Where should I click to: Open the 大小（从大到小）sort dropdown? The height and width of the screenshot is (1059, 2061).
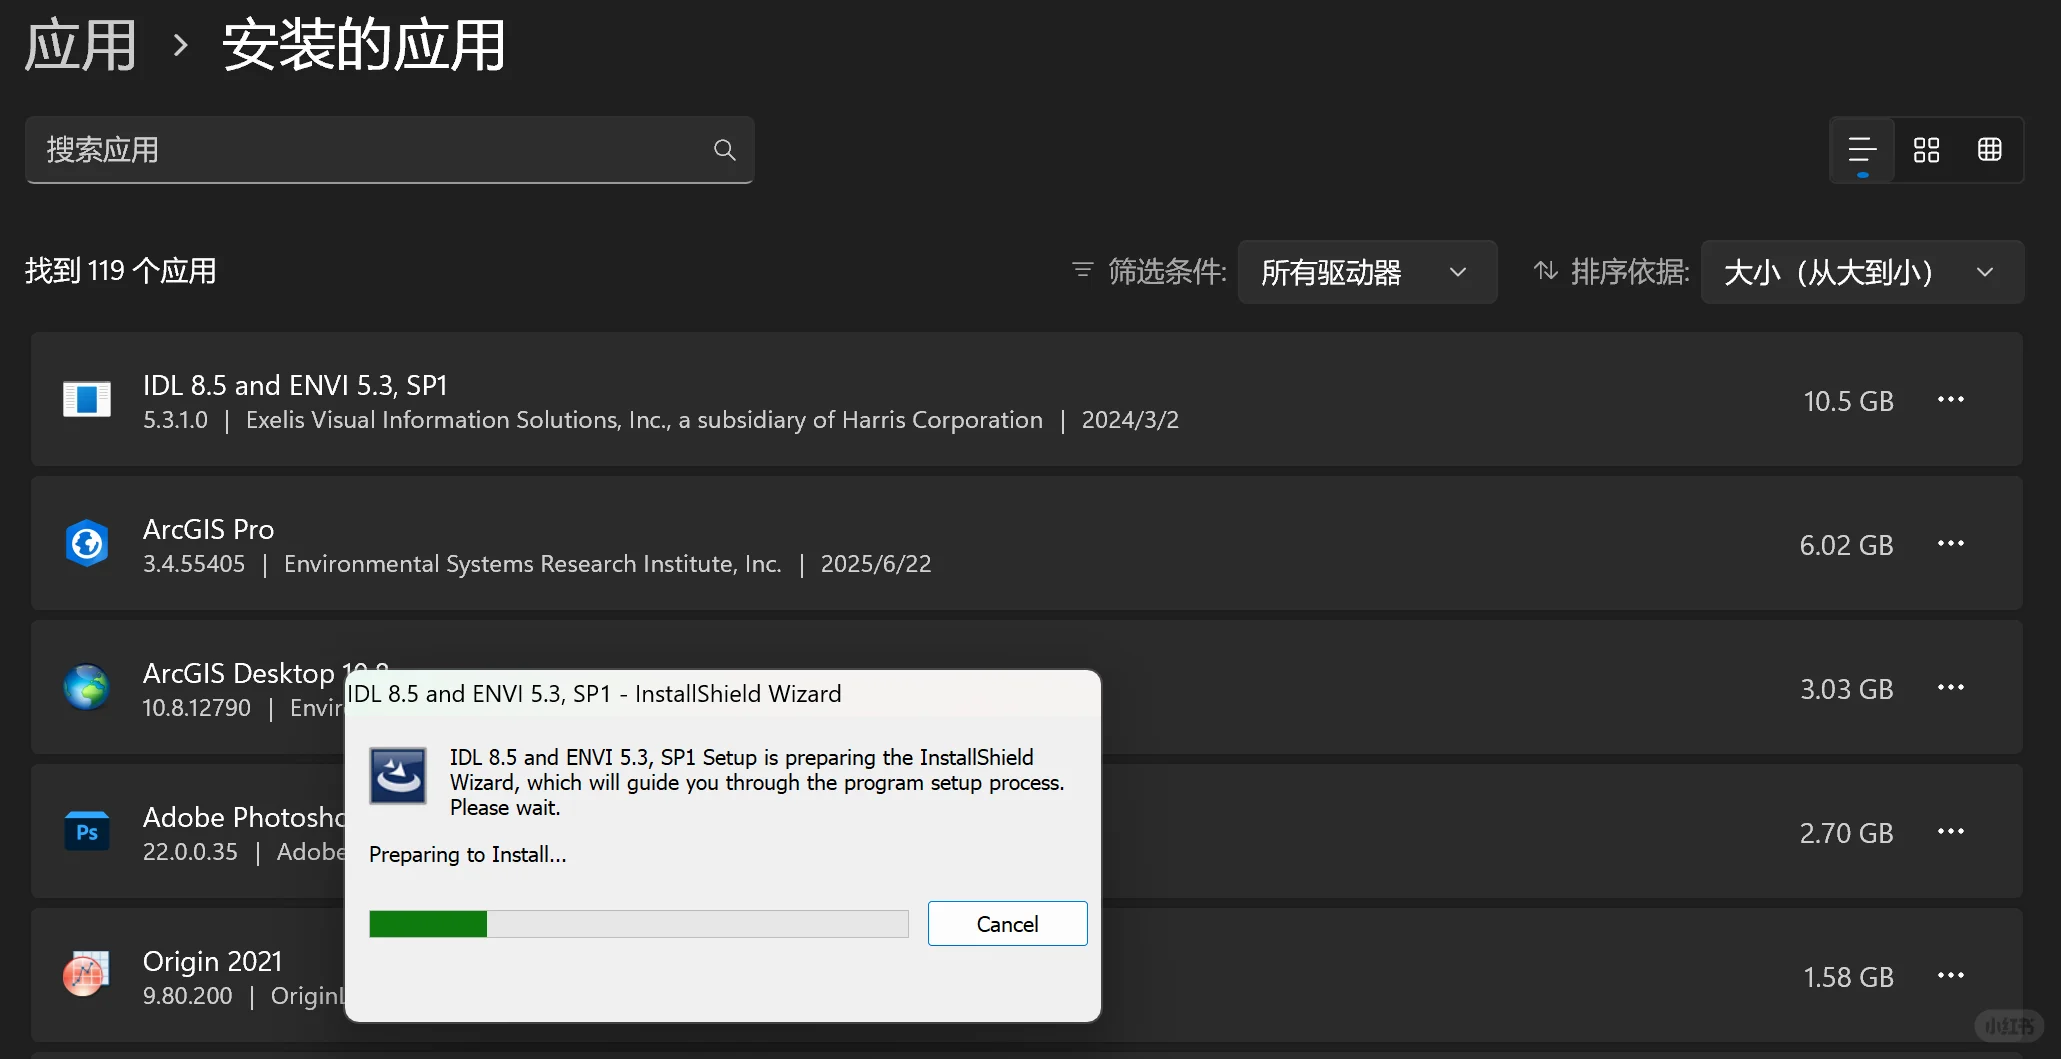(x=1862, y=272)
